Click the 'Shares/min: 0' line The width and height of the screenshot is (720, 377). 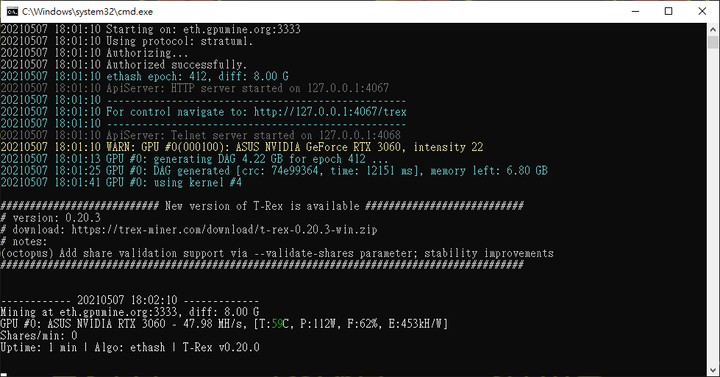(39, 336)
